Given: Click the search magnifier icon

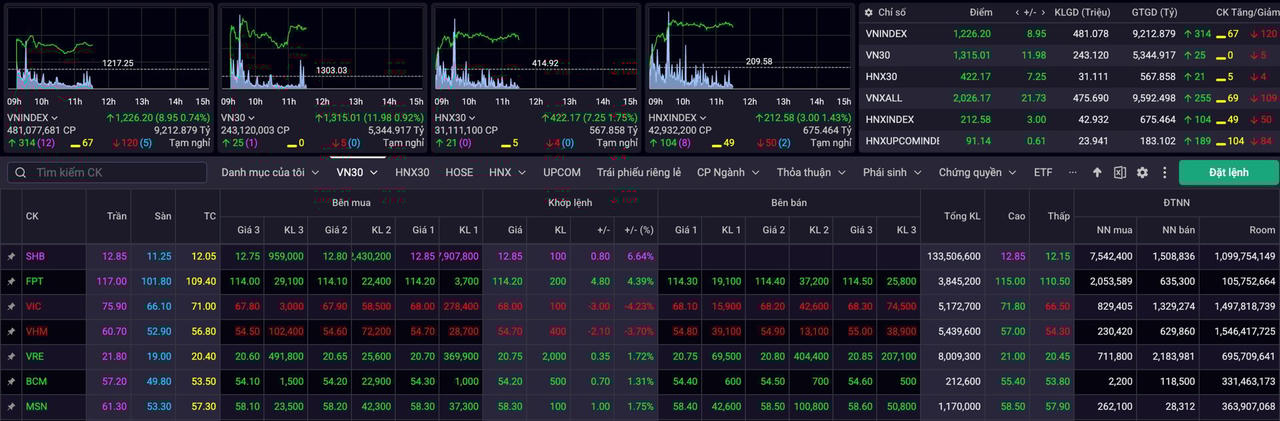Looking at the screenshot, I should click(x=20, y=173).
